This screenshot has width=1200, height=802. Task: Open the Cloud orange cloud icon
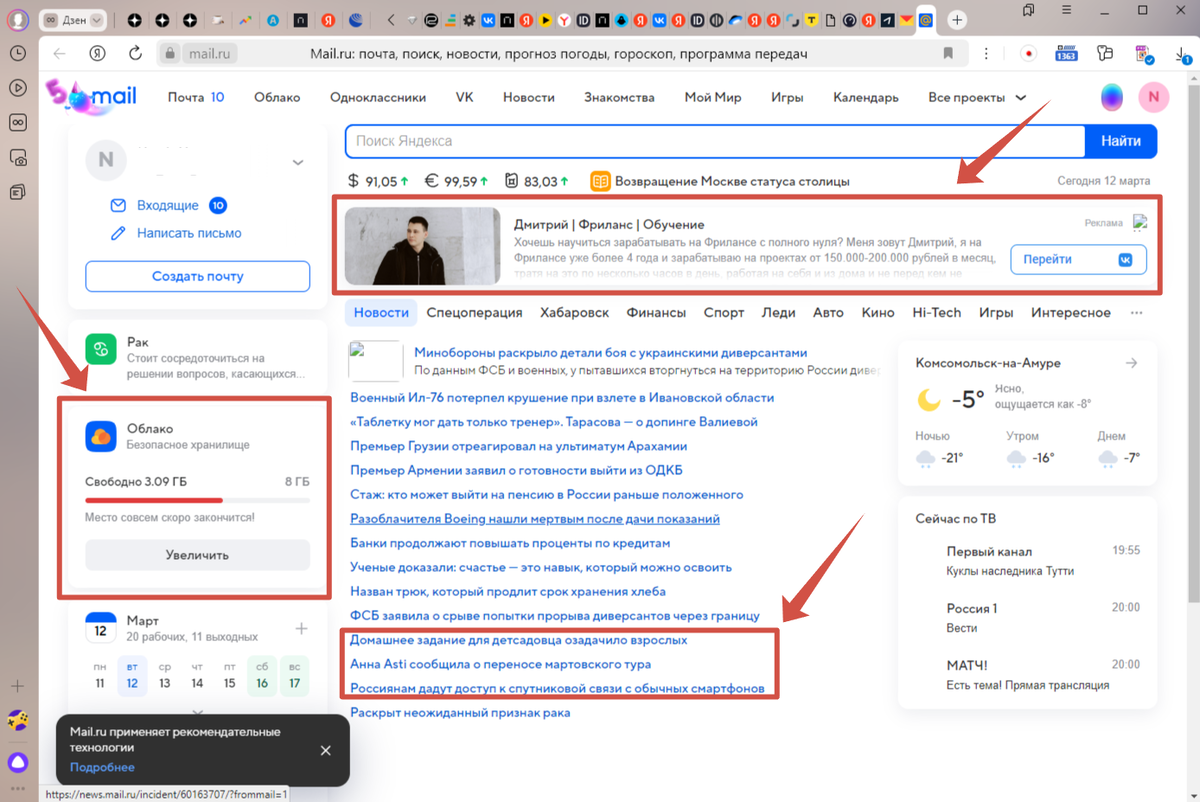(x=101, y=437)
